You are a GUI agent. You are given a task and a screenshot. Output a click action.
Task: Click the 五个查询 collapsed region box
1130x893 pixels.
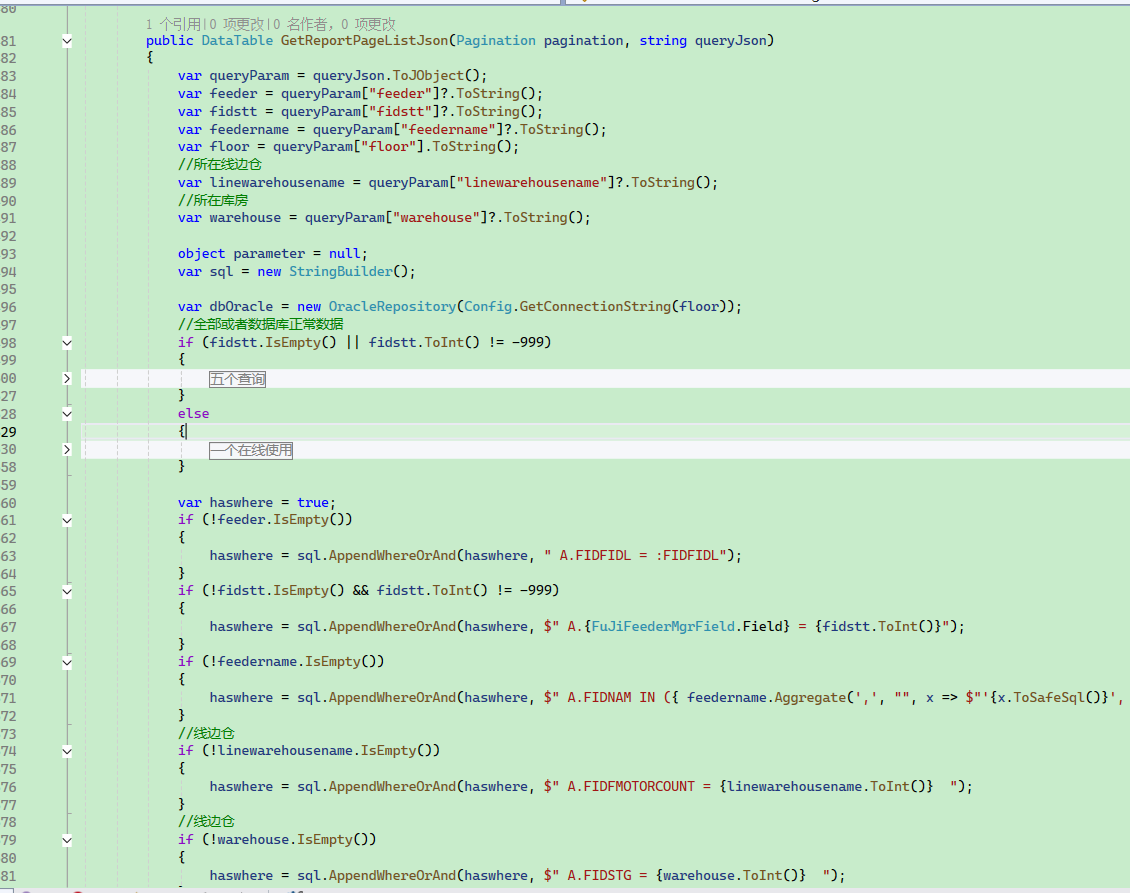coord(237,379)
